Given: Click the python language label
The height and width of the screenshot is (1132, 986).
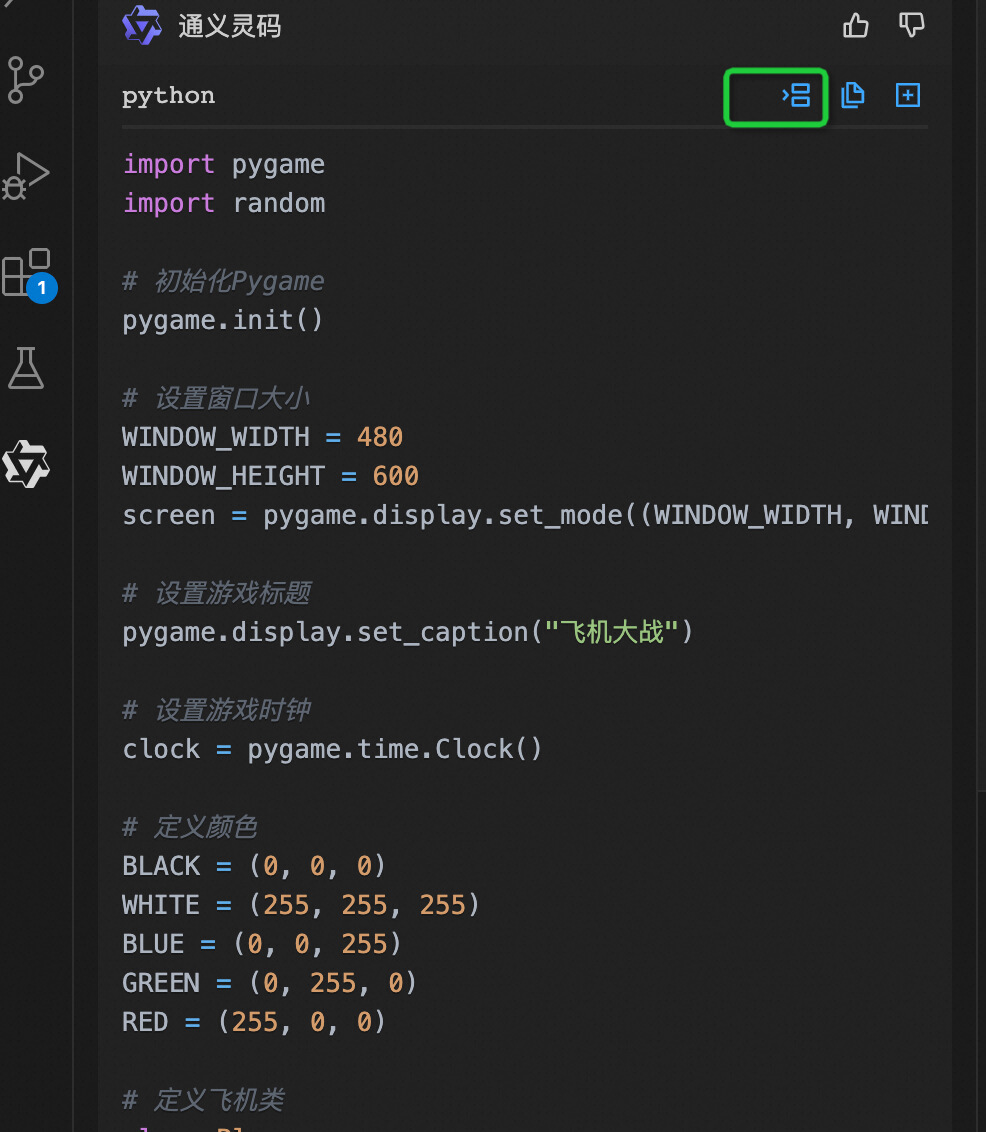Looking at the screenshot, I should pos(168,96).
